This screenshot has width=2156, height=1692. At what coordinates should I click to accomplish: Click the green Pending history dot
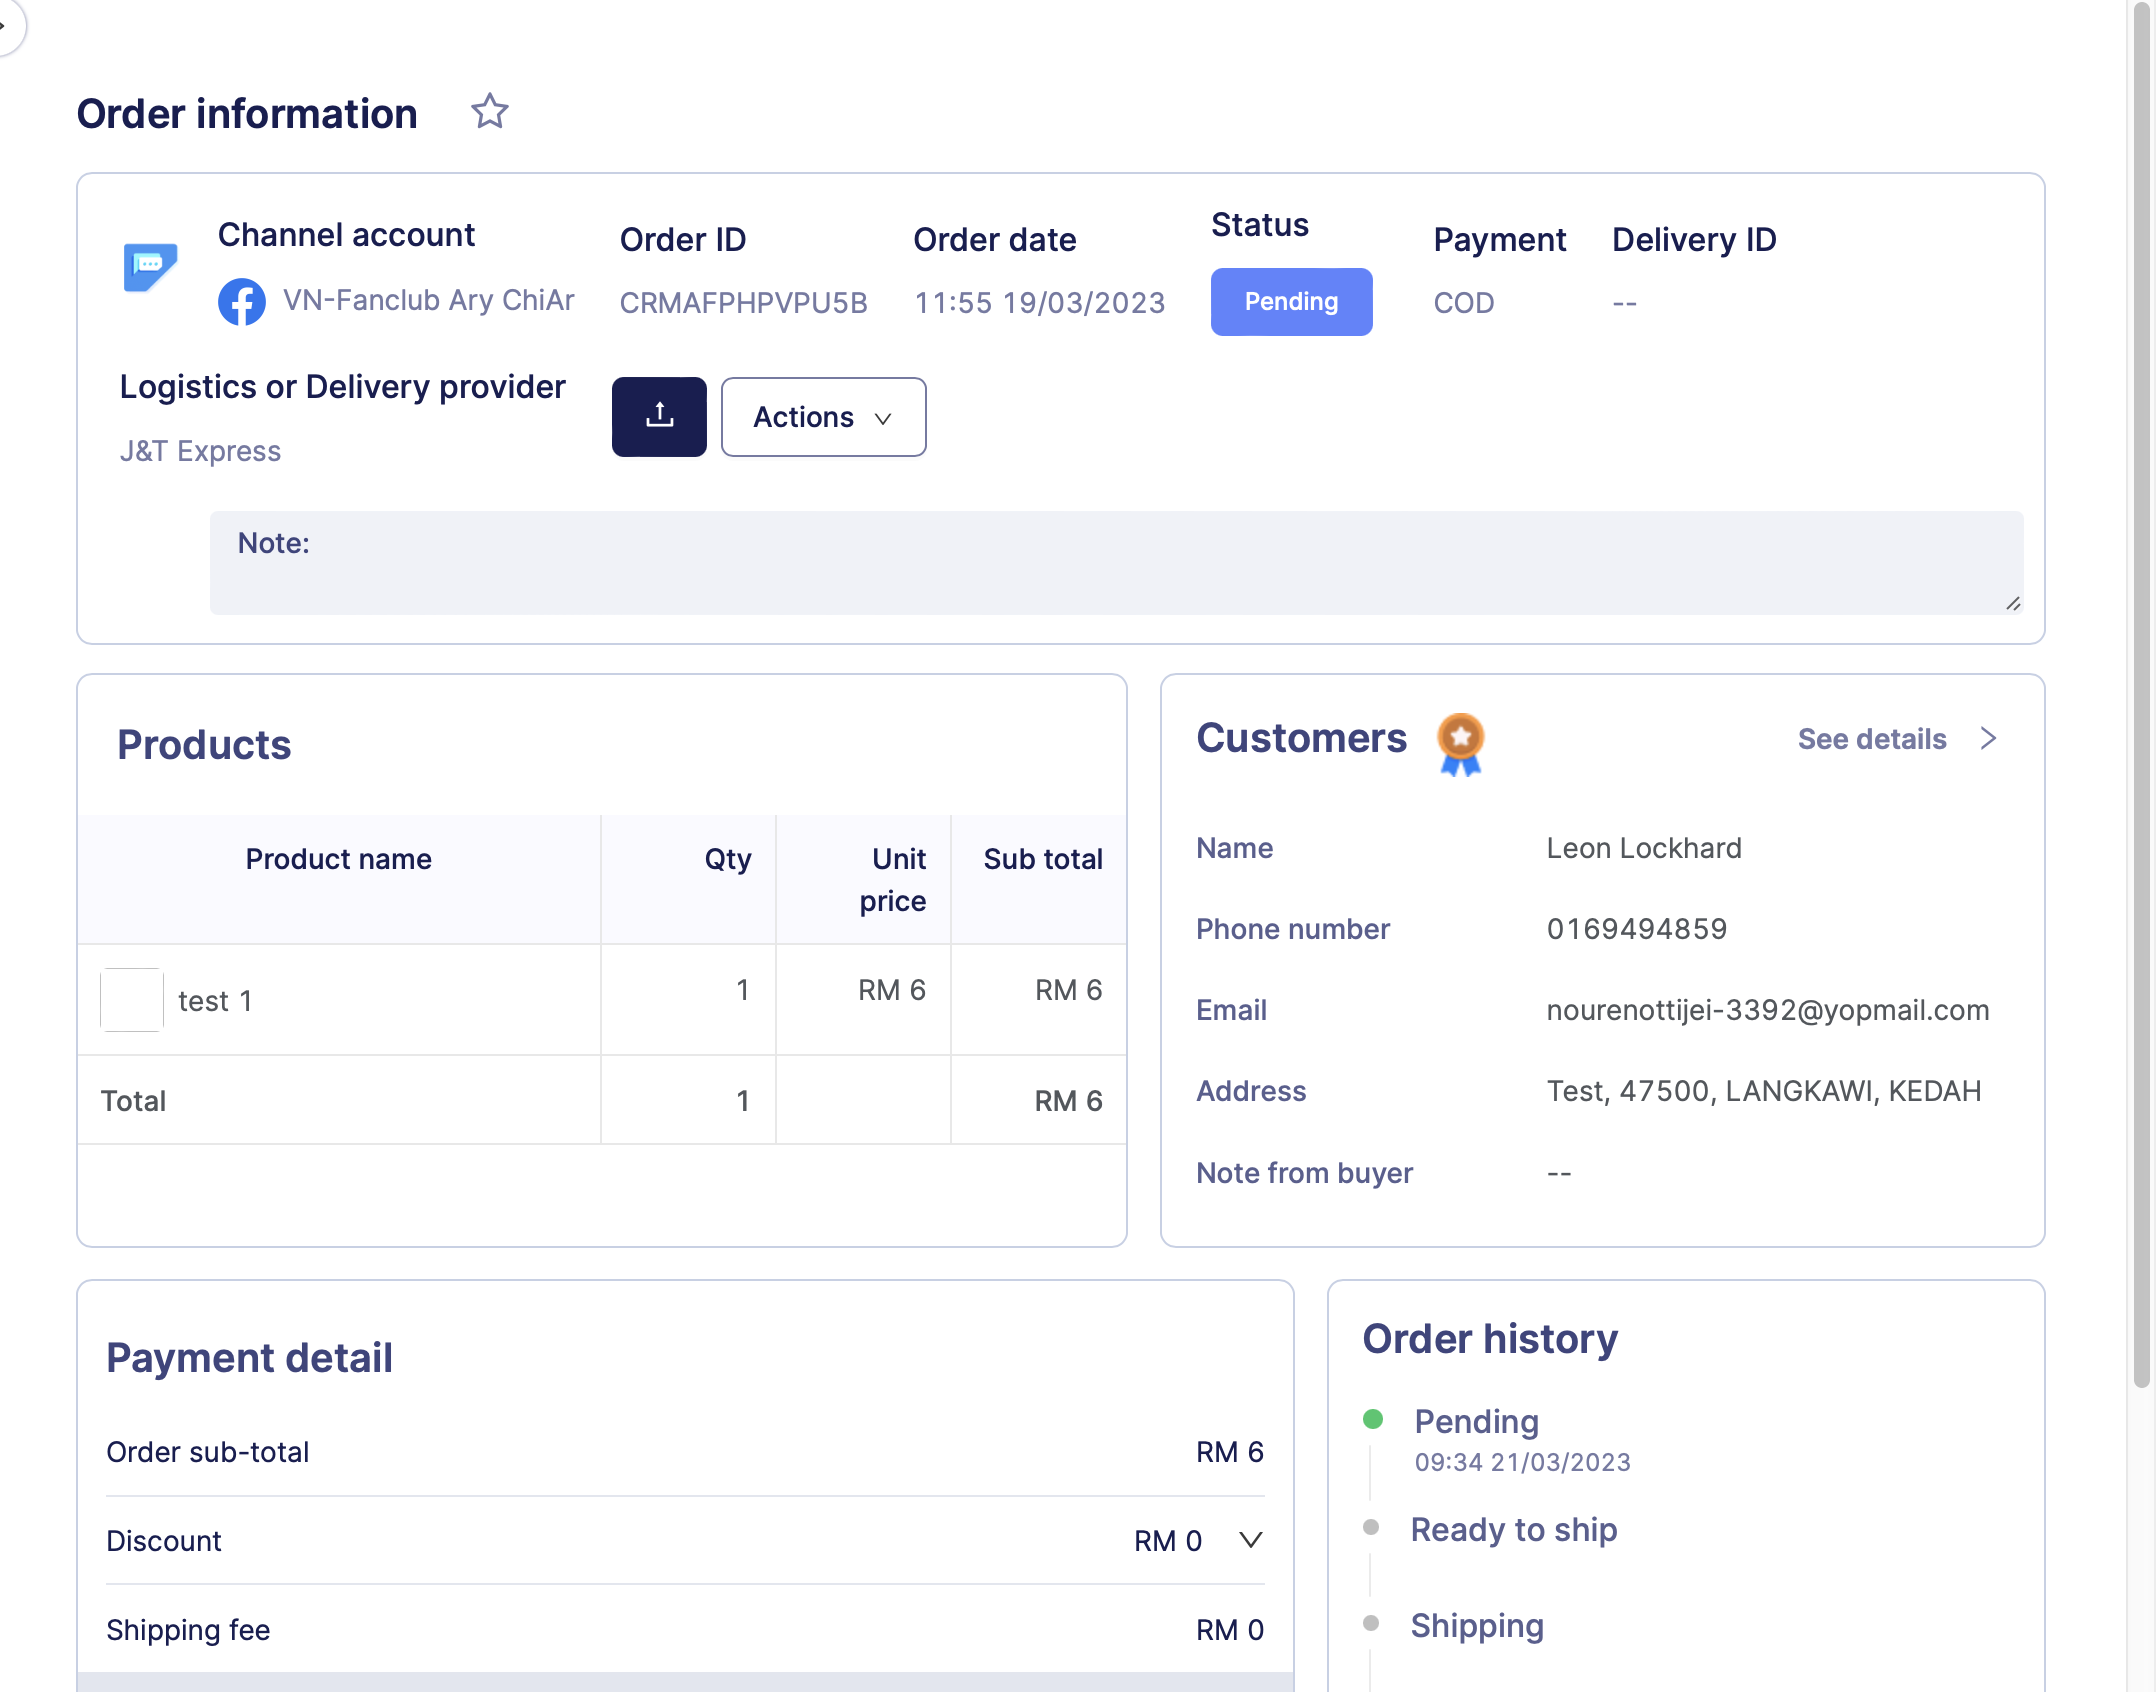1373,1419
